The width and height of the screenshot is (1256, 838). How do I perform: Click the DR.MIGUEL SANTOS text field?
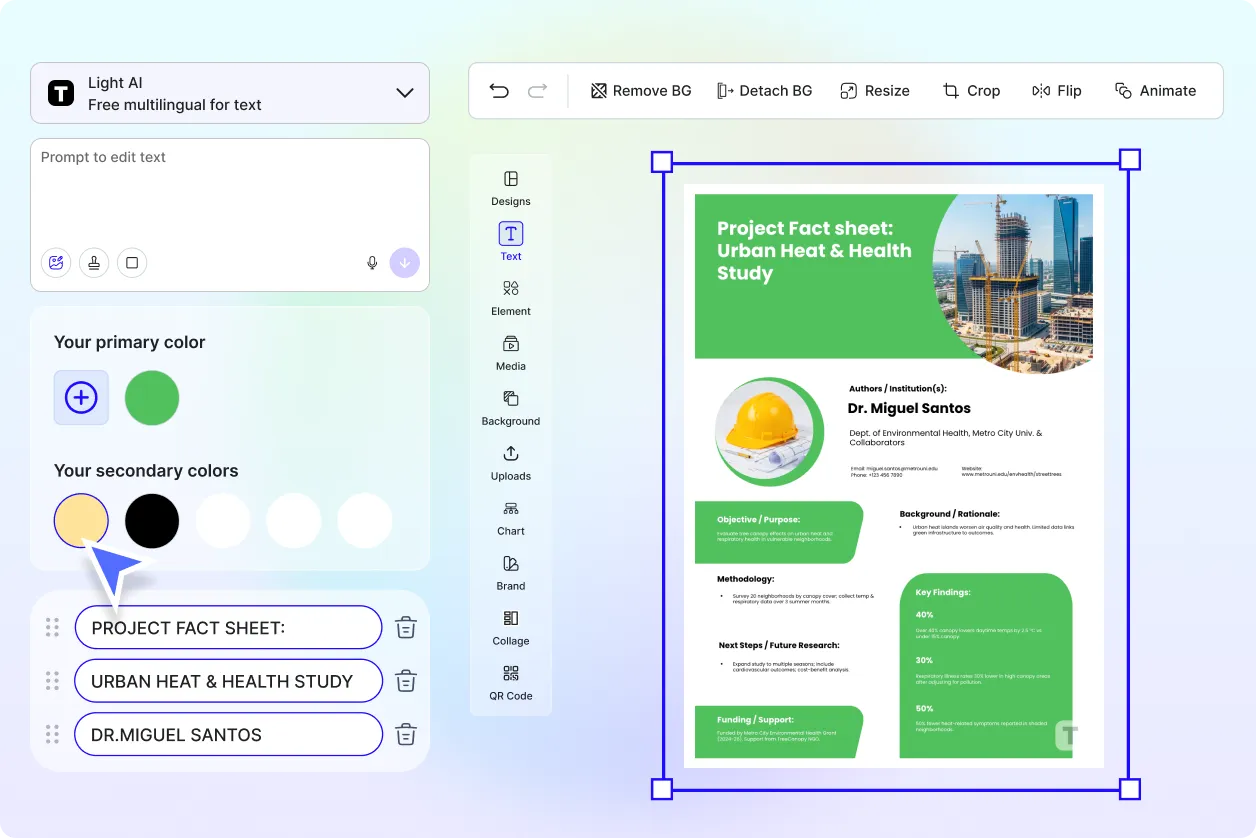228,734
